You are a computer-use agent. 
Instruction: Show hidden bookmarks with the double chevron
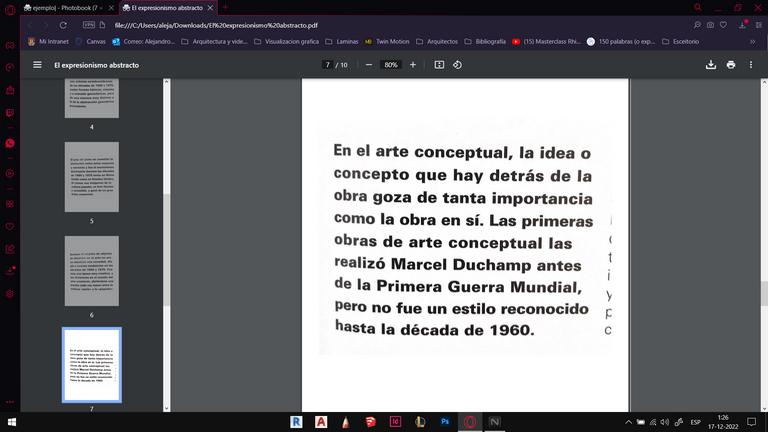click(x=753, y=42)
